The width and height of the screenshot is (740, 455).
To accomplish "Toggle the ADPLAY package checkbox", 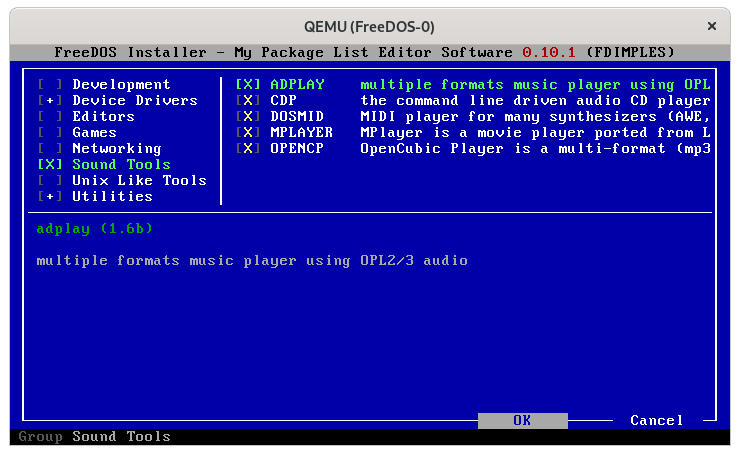I will [x=247, y=85].
